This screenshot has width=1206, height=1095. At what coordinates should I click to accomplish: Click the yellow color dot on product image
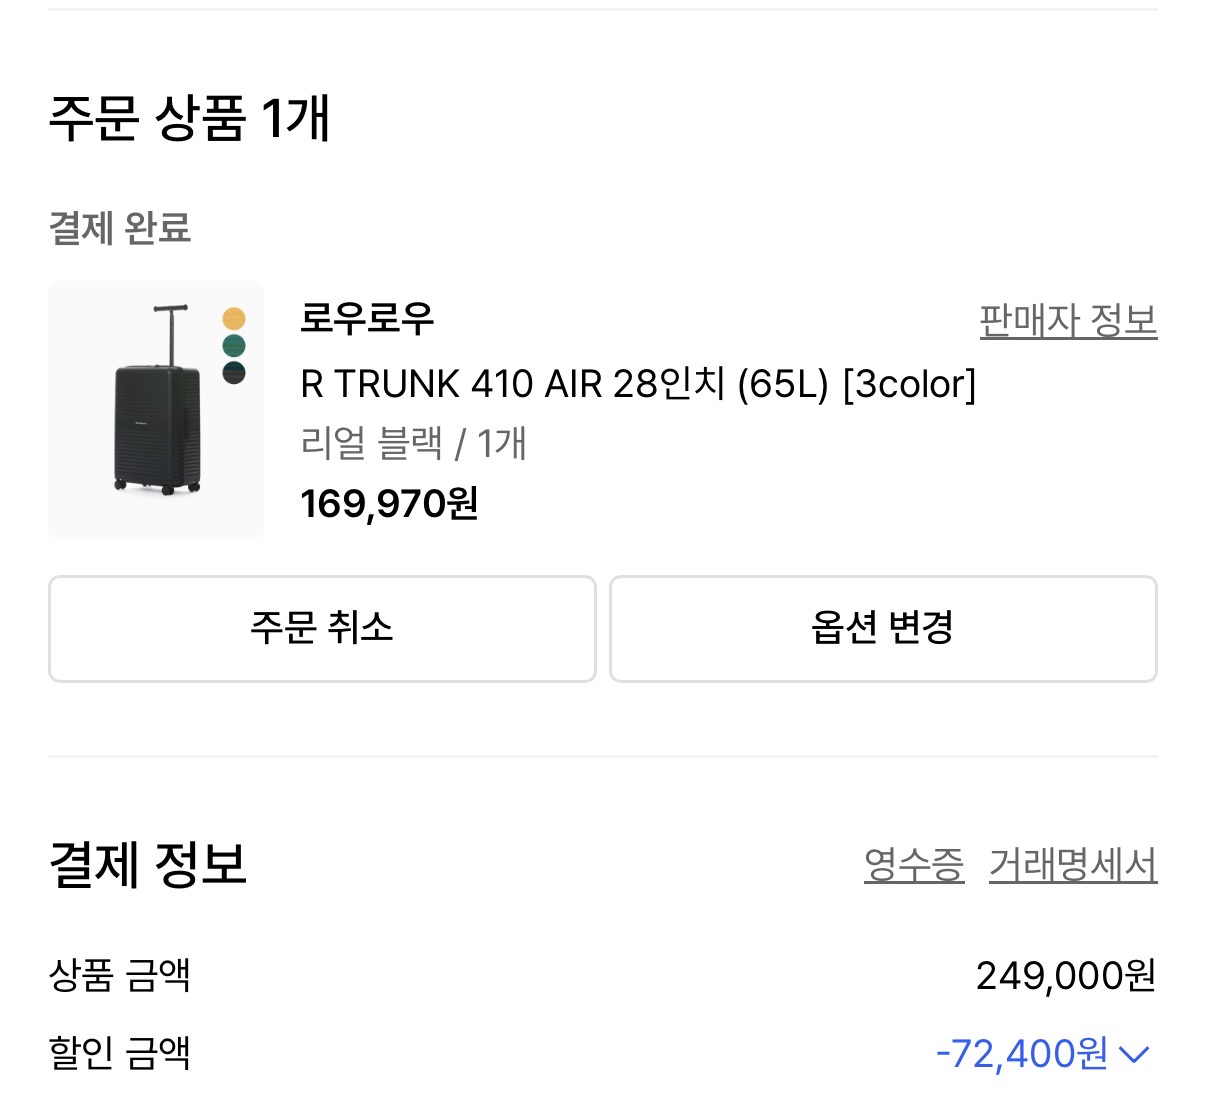tap(234, 319)
